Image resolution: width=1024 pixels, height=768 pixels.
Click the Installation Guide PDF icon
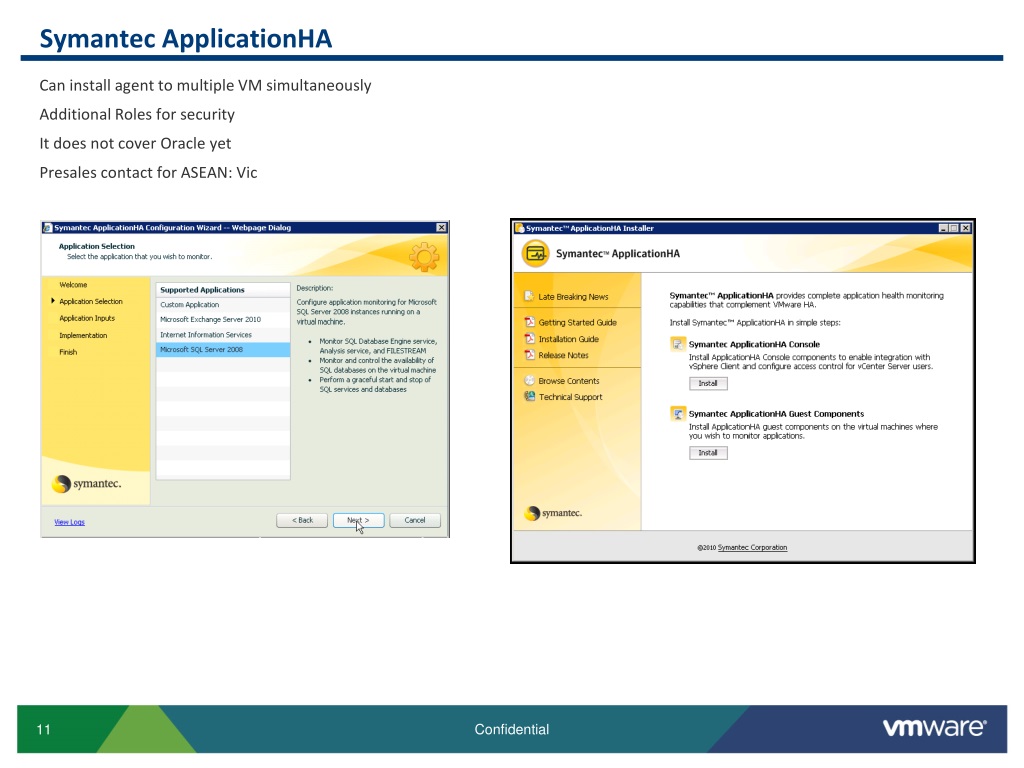[530, 338]
